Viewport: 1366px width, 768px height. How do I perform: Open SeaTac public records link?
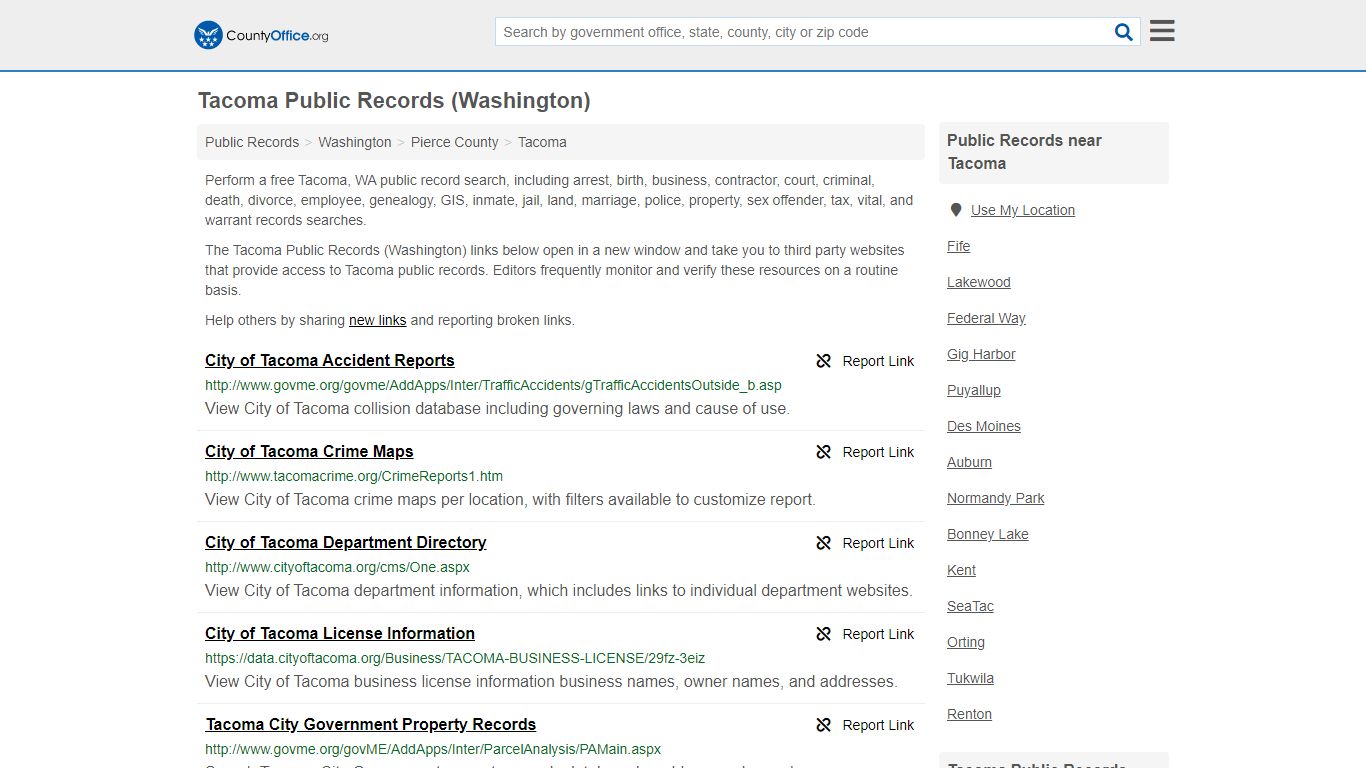[970, 606]
